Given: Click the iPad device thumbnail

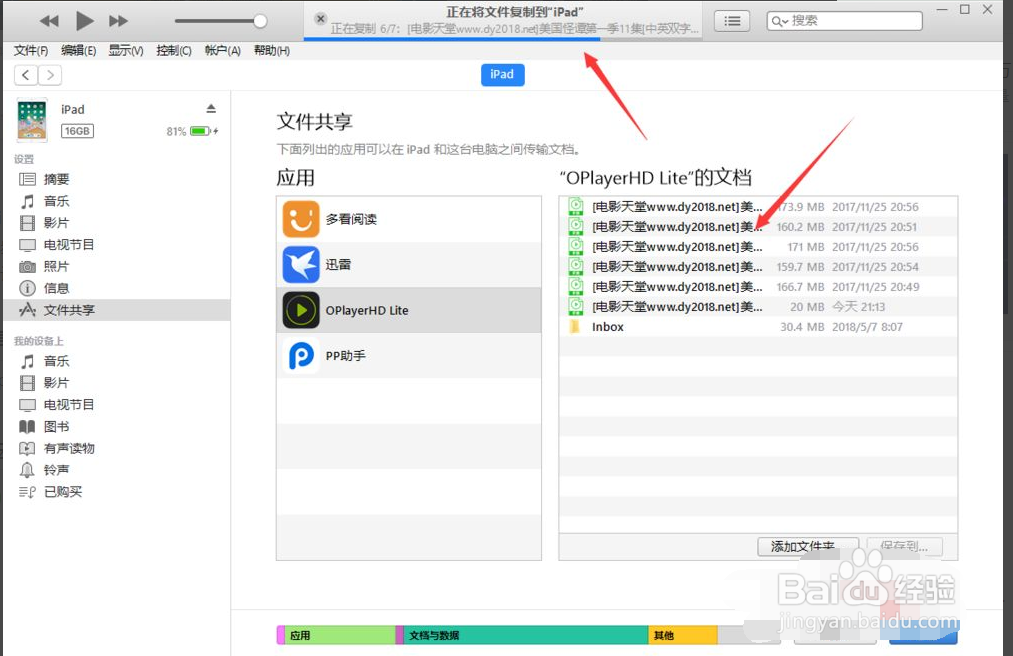Looking at the screenshot, I should pyautogui.click(x=32, y=120).
